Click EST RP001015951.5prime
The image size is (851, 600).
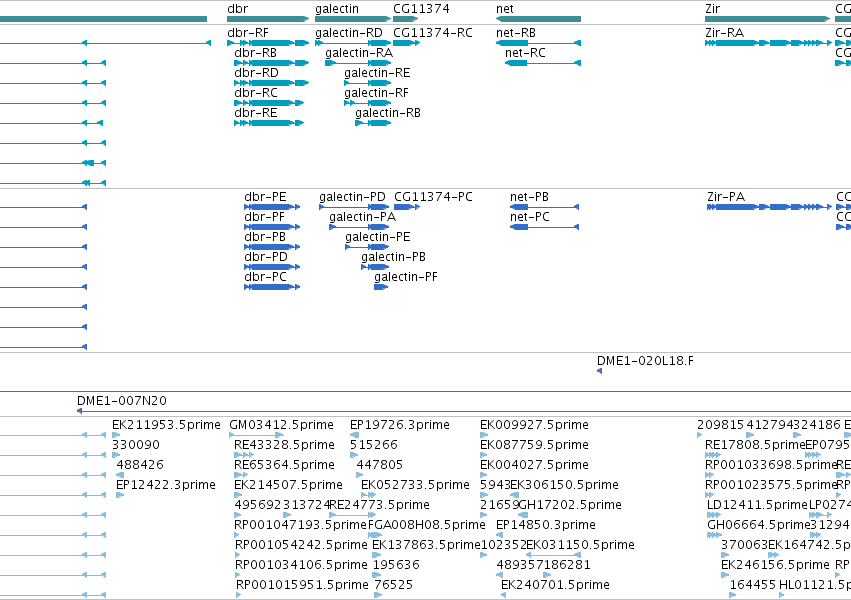tap(303, 585)
